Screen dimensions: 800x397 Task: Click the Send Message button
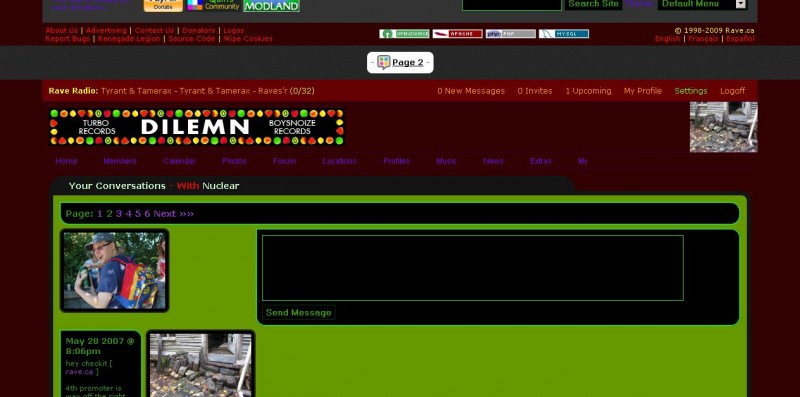pyautogui.click(x=298, y=312)
